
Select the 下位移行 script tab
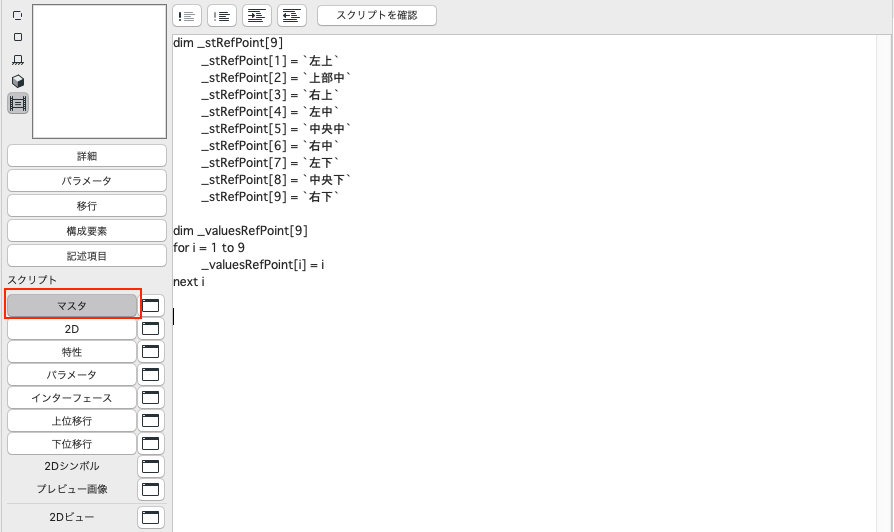pyautogui.click(x=72, y=444)
